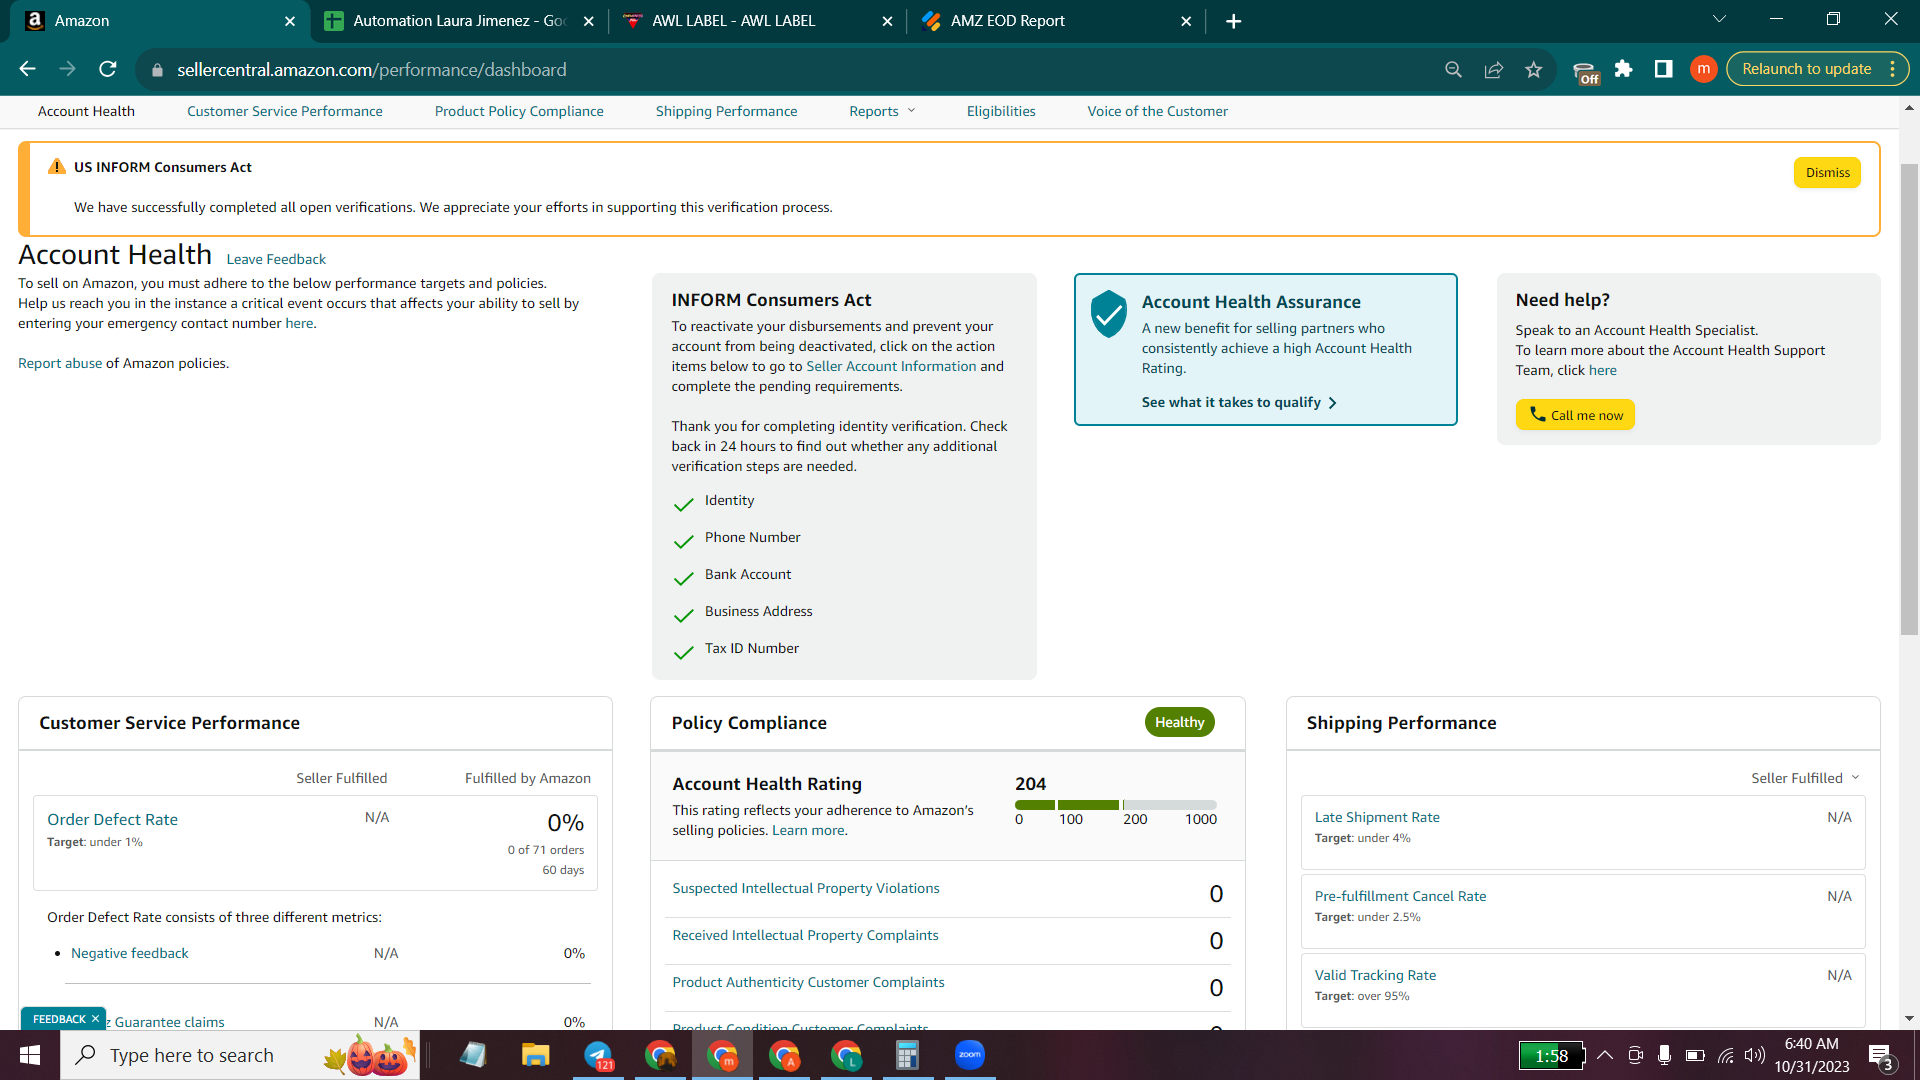Open the Customer Service Performance menu
This screenshot has width=1920, height=1080.
click(x=285, y=111)
